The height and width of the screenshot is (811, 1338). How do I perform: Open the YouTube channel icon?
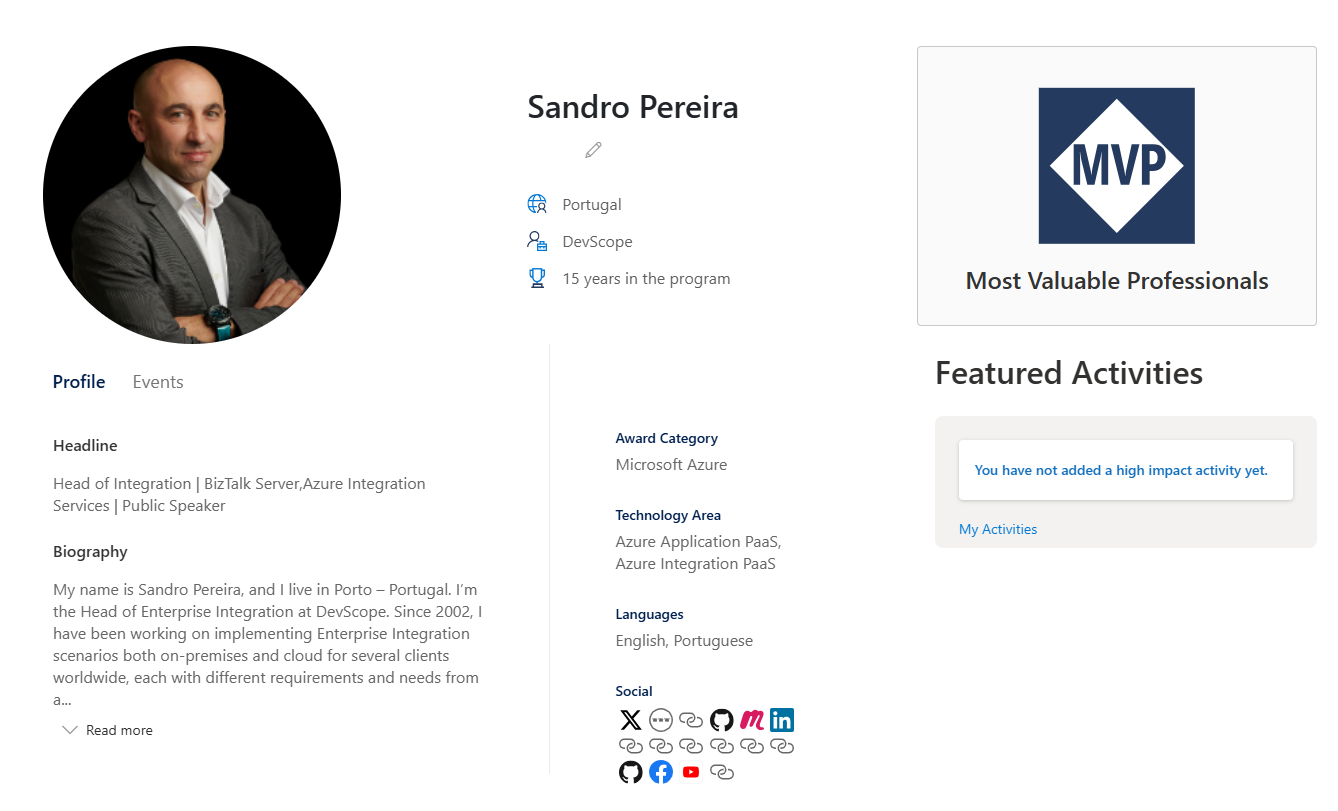tap(691, 772)
